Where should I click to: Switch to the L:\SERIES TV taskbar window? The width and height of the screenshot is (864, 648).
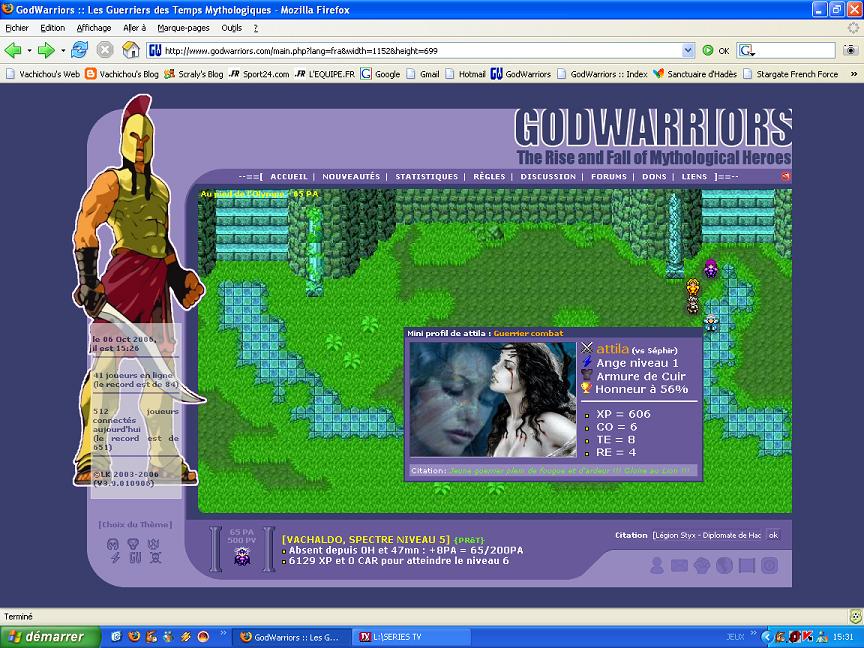coord(410,637)
